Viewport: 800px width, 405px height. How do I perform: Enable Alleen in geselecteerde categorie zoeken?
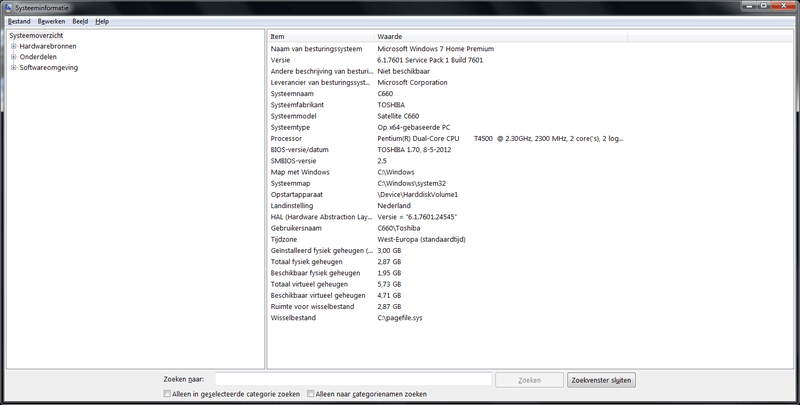(x=167, y=394)
